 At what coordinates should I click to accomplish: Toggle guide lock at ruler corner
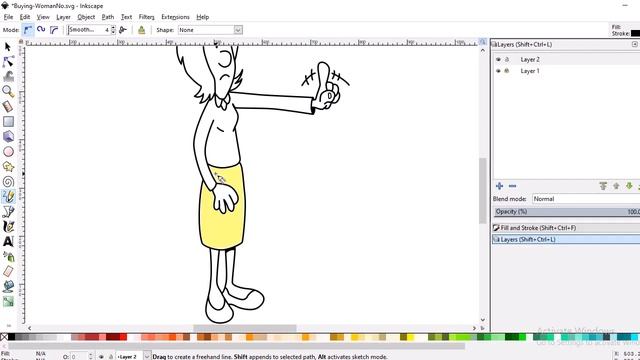click(x=21, y=42)
